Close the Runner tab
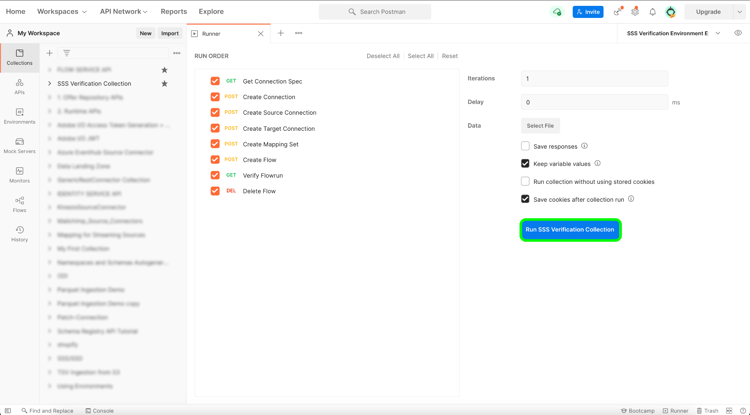Screen dimensions: 750x415 click(x=261, y=33)
